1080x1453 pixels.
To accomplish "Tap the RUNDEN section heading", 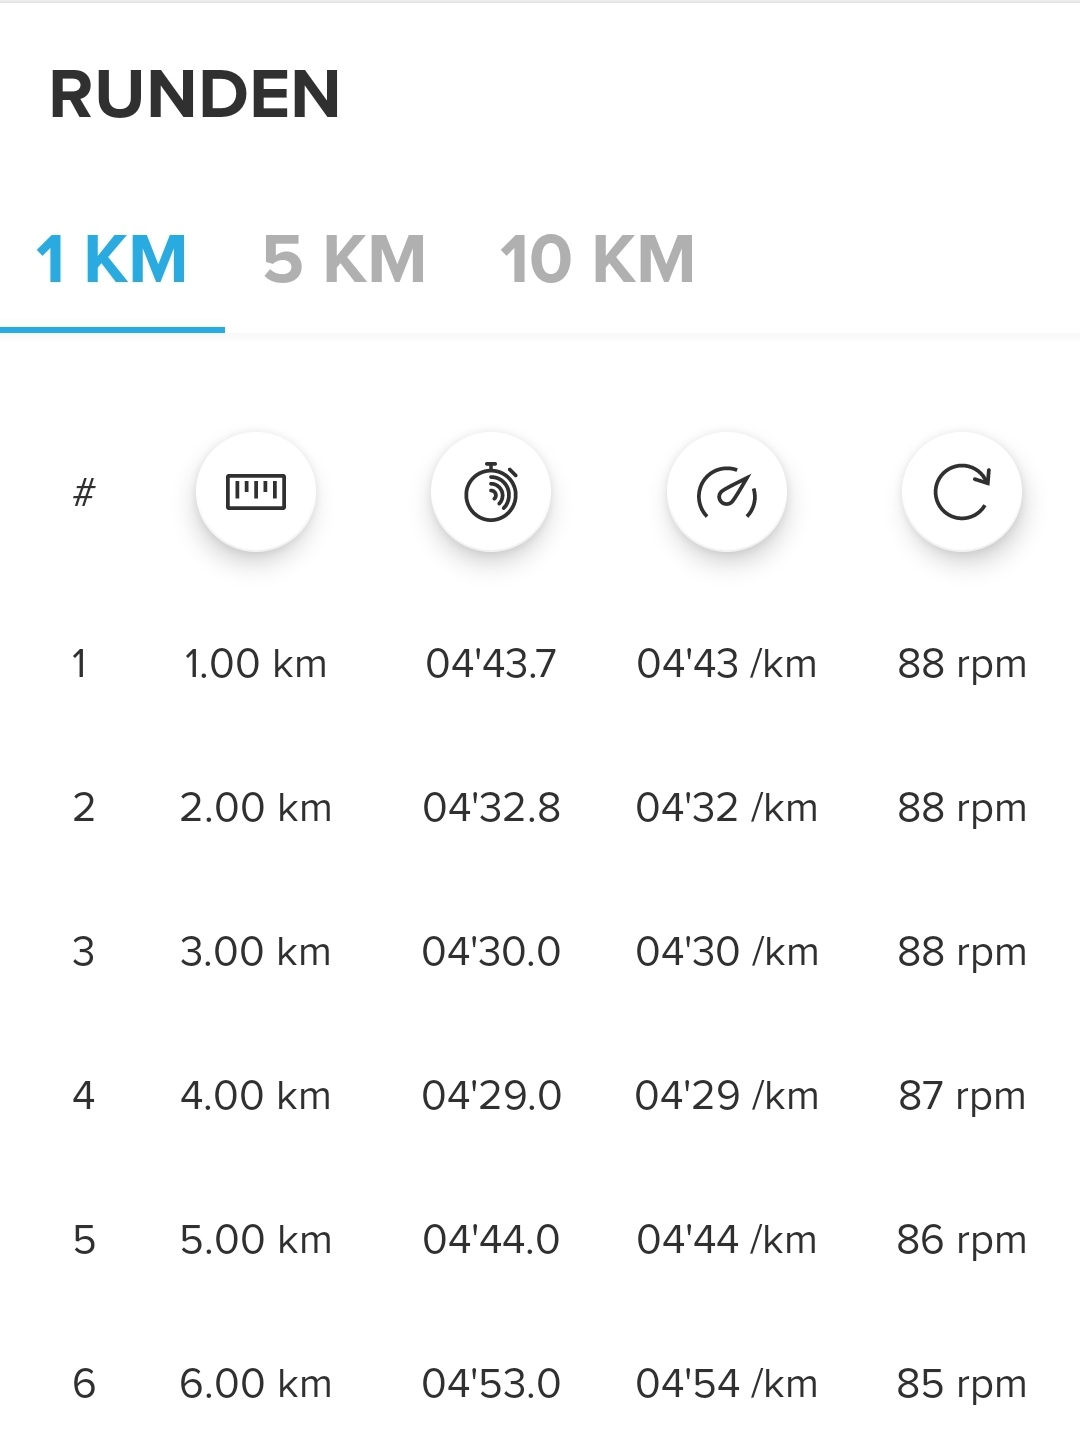I will tap(195, 95).
